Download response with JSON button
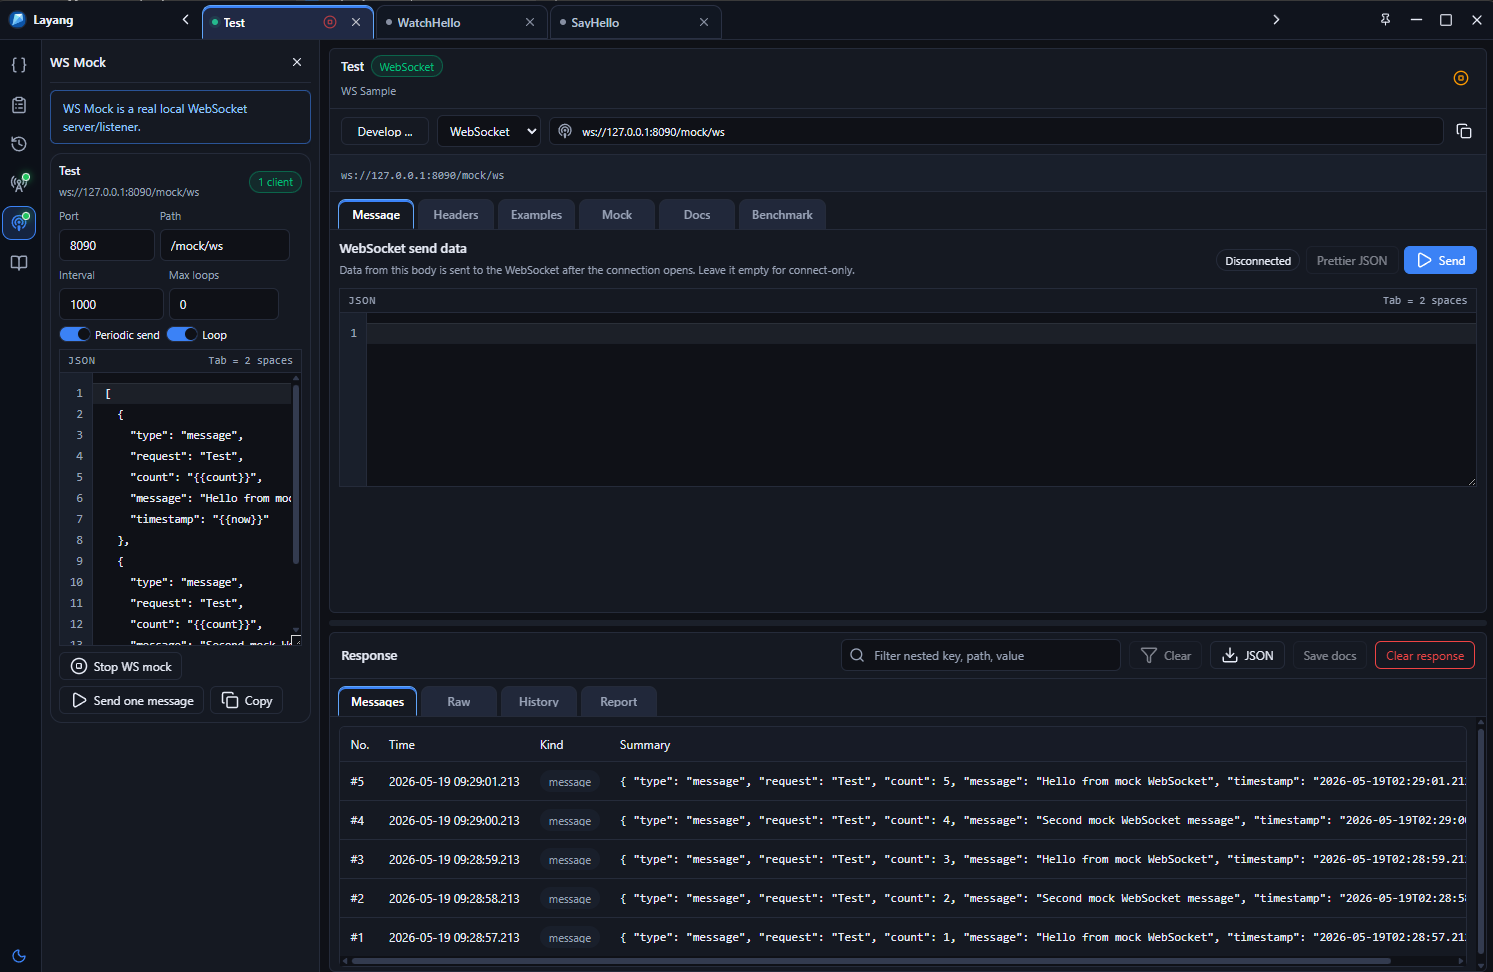Viewport: 1493px width, 972px height. [1247, 656]
